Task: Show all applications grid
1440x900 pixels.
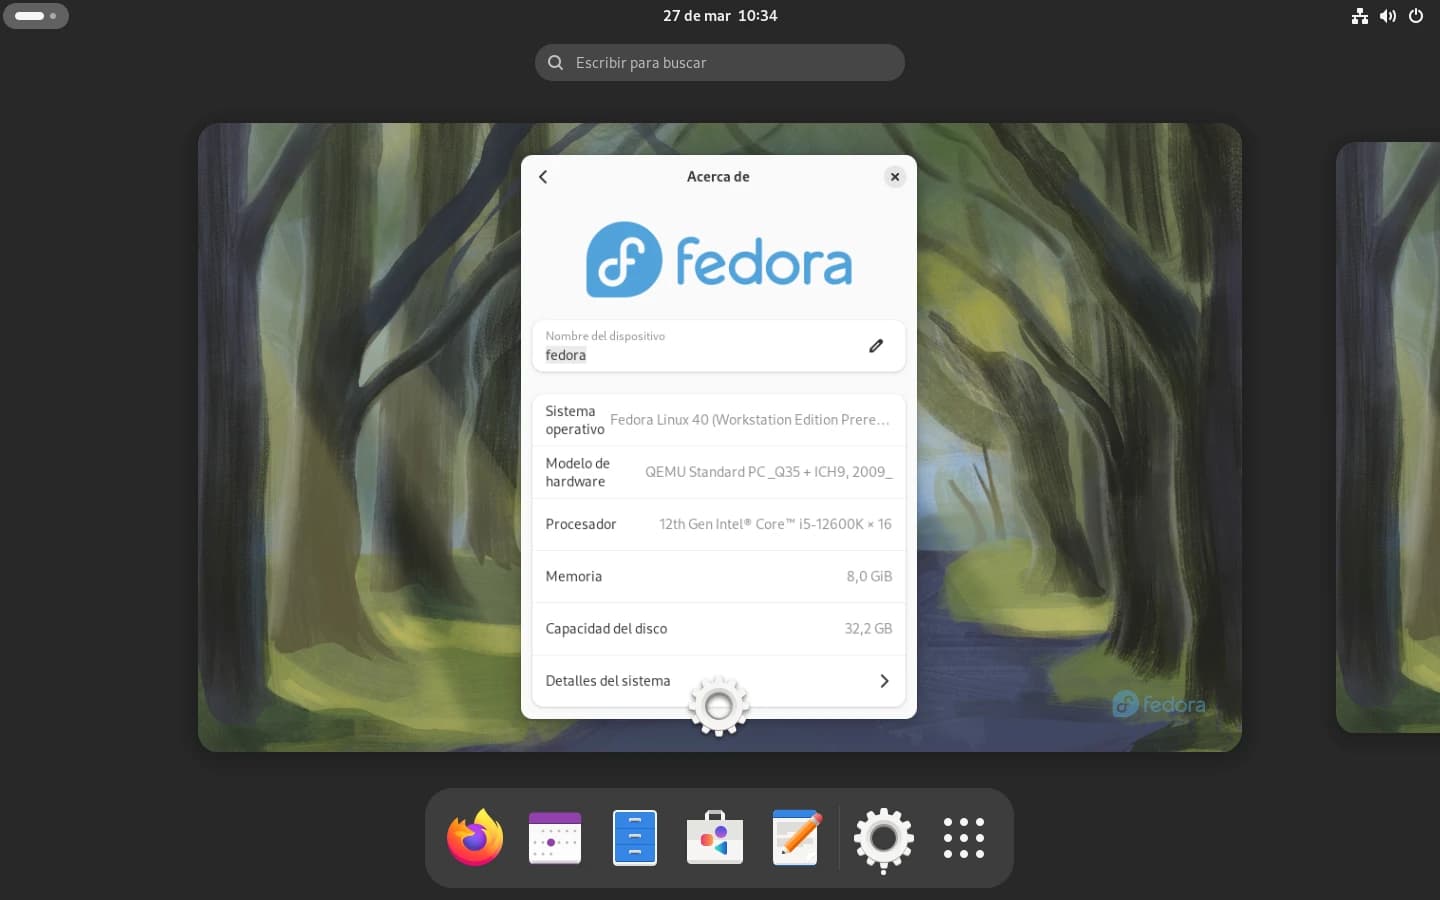Action: click(964, 838)
